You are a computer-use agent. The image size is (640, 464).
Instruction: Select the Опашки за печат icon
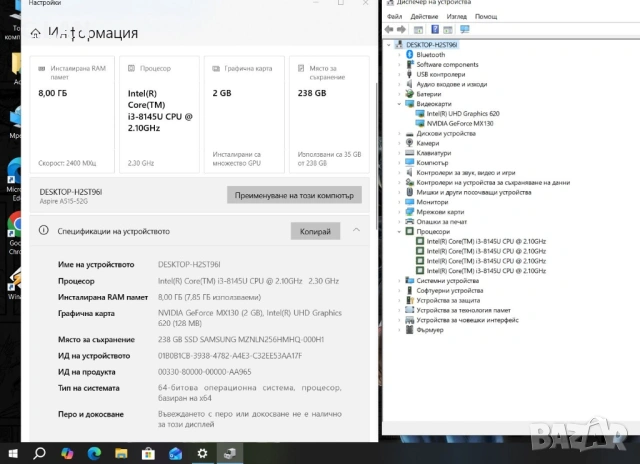(x=409, y=222)
